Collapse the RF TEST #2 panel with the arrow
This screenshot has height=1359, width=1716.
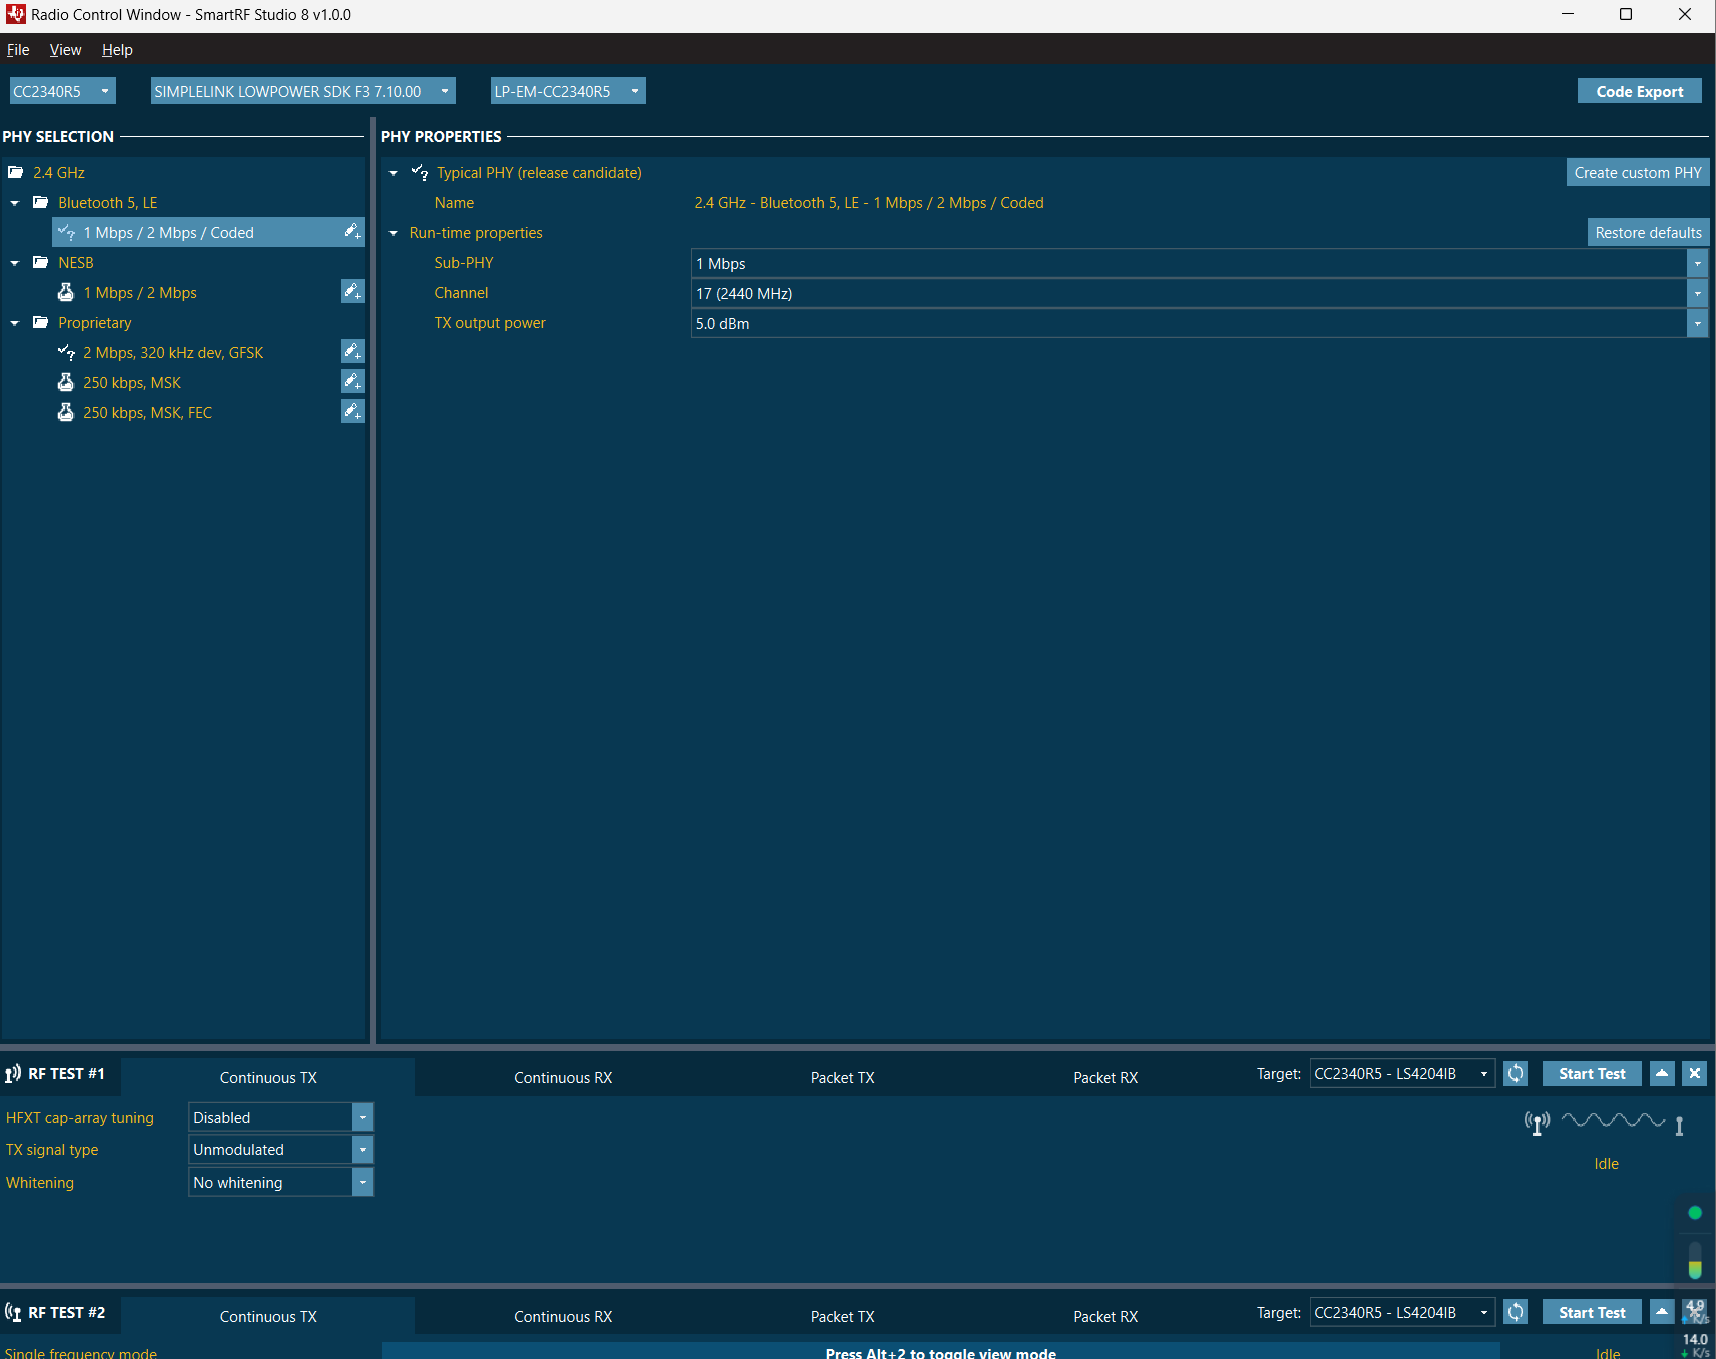[1662, 1312]
